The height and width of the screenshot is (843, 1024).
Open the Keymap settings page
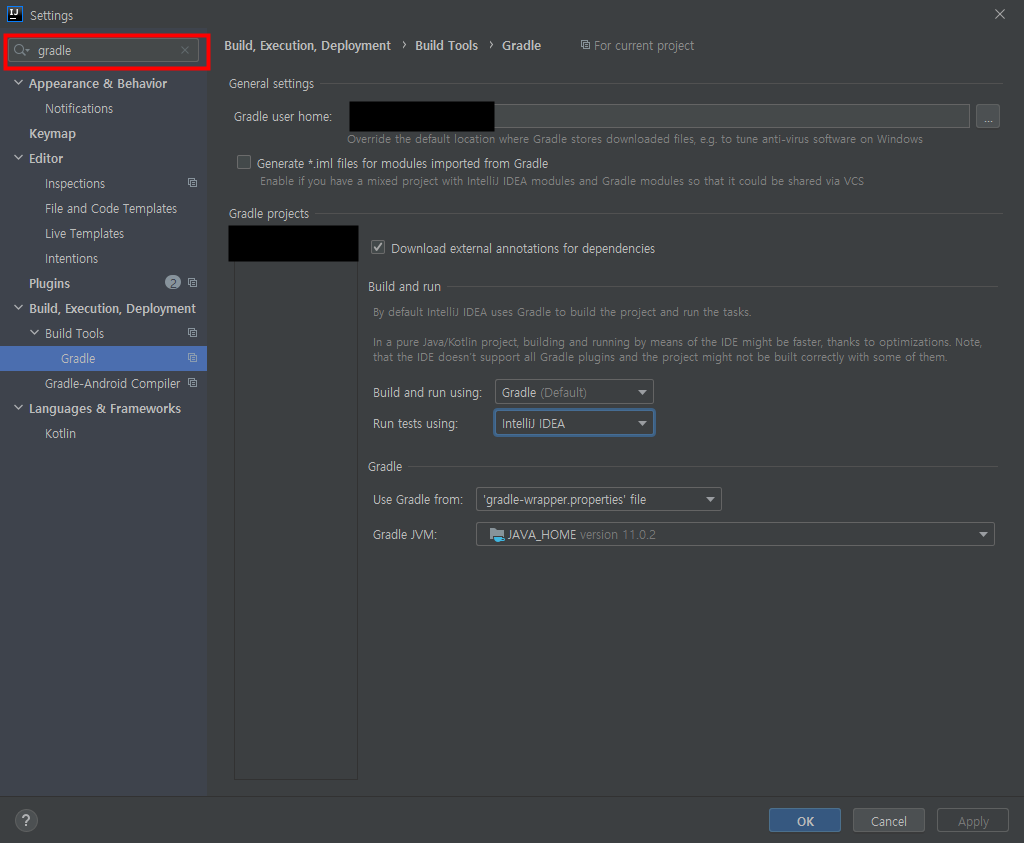[52, 133]
